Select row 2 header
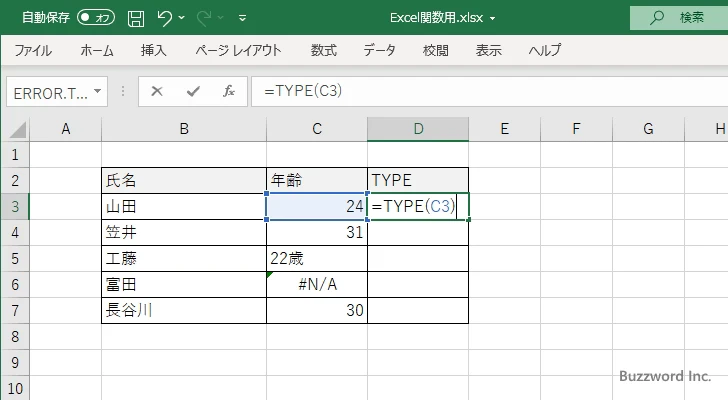 (15, 181)
